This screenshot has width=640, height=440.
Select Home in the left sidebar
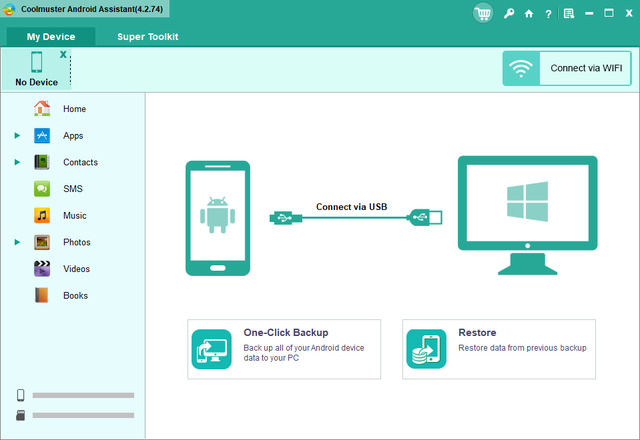pos(73,108)
